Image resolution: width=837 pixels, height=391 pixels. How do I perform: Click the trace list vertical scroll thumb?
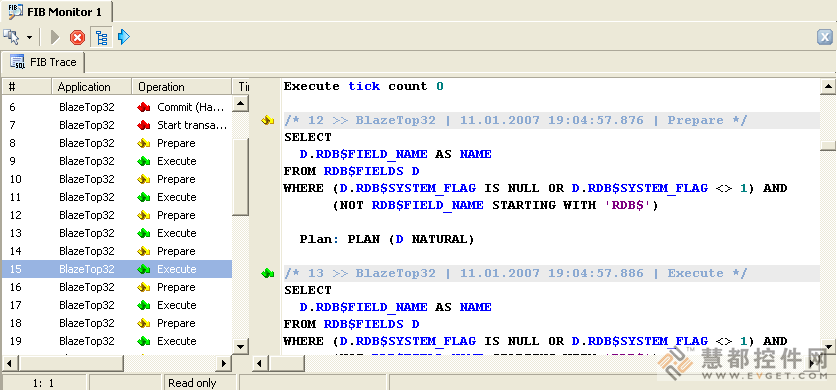point(241,177)
